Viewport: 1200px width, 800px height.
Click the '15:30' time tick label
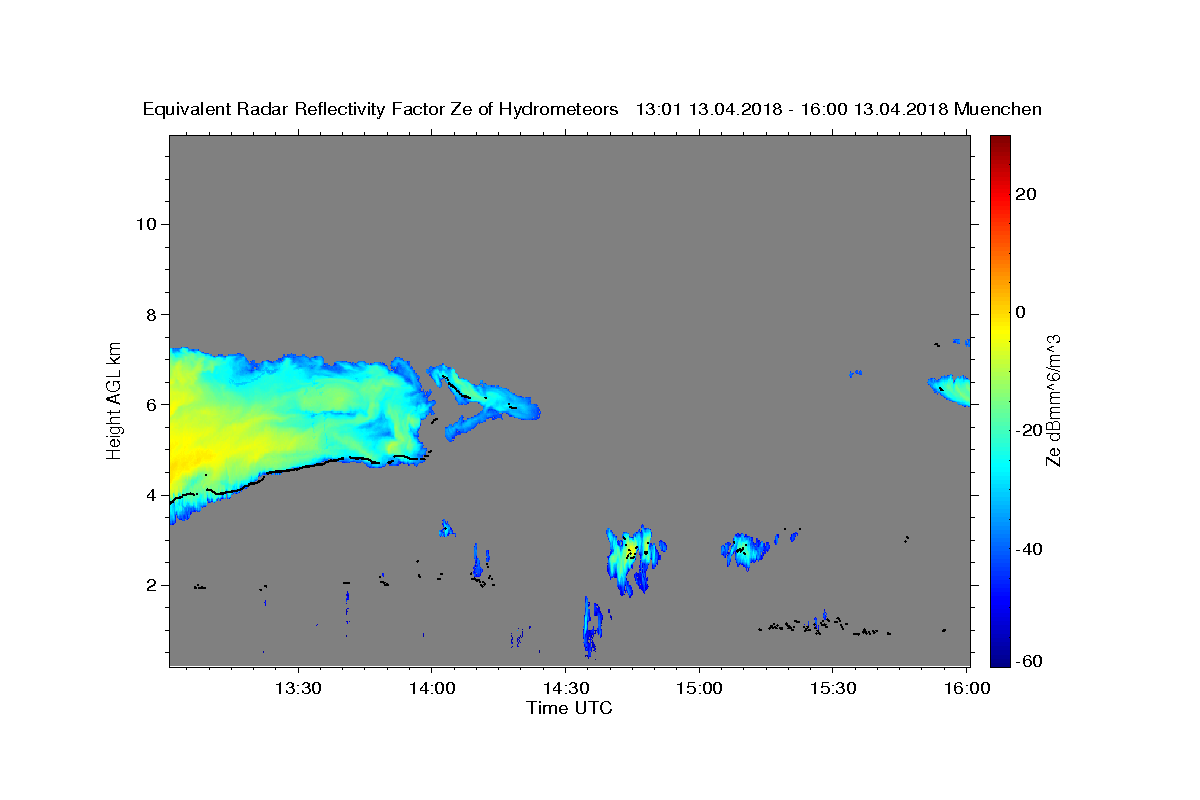(833, 688)
